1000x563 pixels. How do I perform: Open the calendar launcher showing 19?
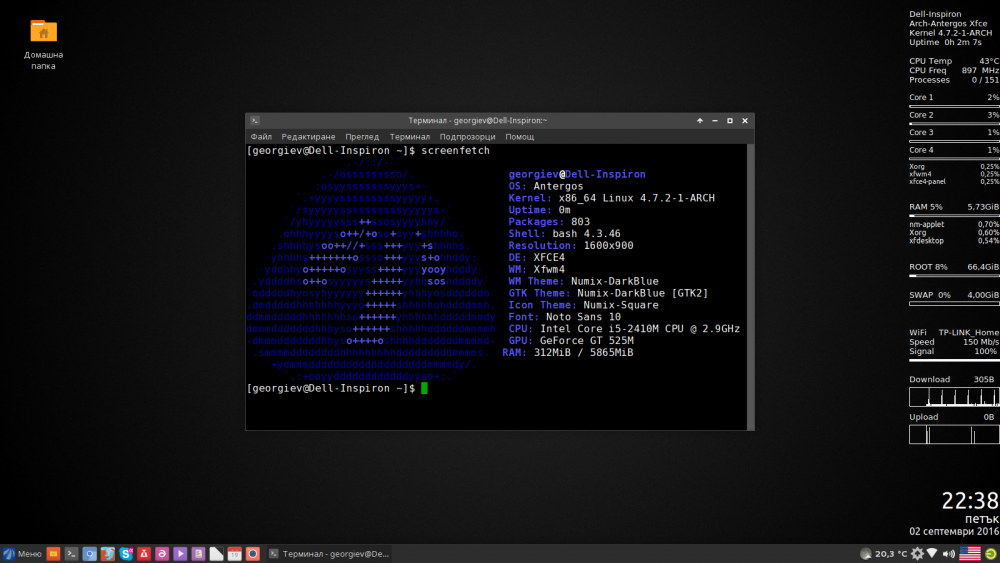click(x=235, y=553)
